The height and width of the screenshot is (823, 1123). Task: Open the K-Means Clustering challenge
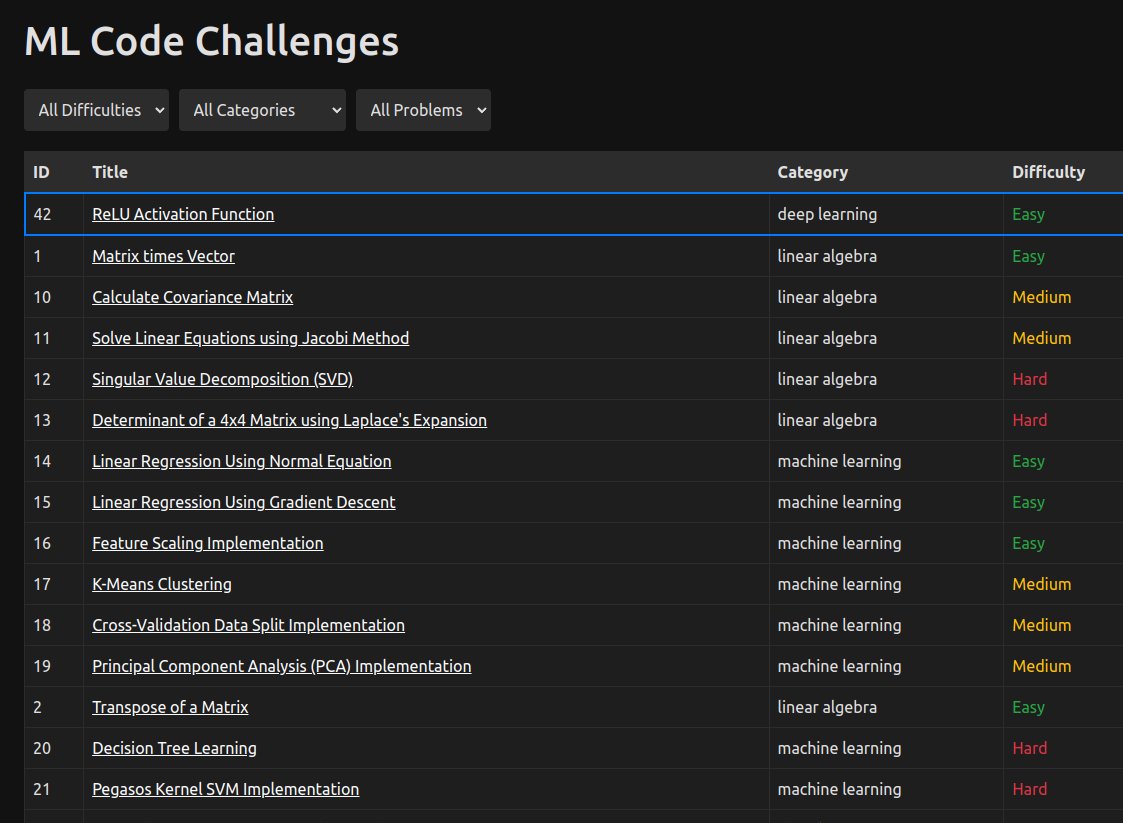(x=162, y=584)
